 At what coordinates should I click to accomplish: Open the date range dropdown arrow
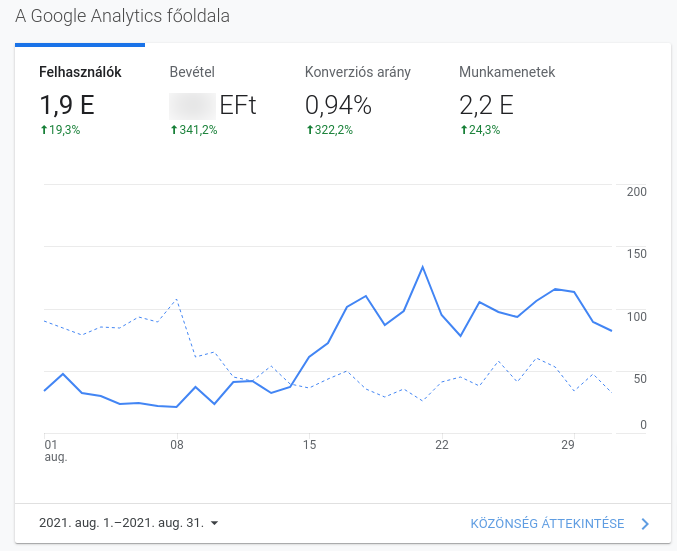pyautogui.click(x=214, y=523)
